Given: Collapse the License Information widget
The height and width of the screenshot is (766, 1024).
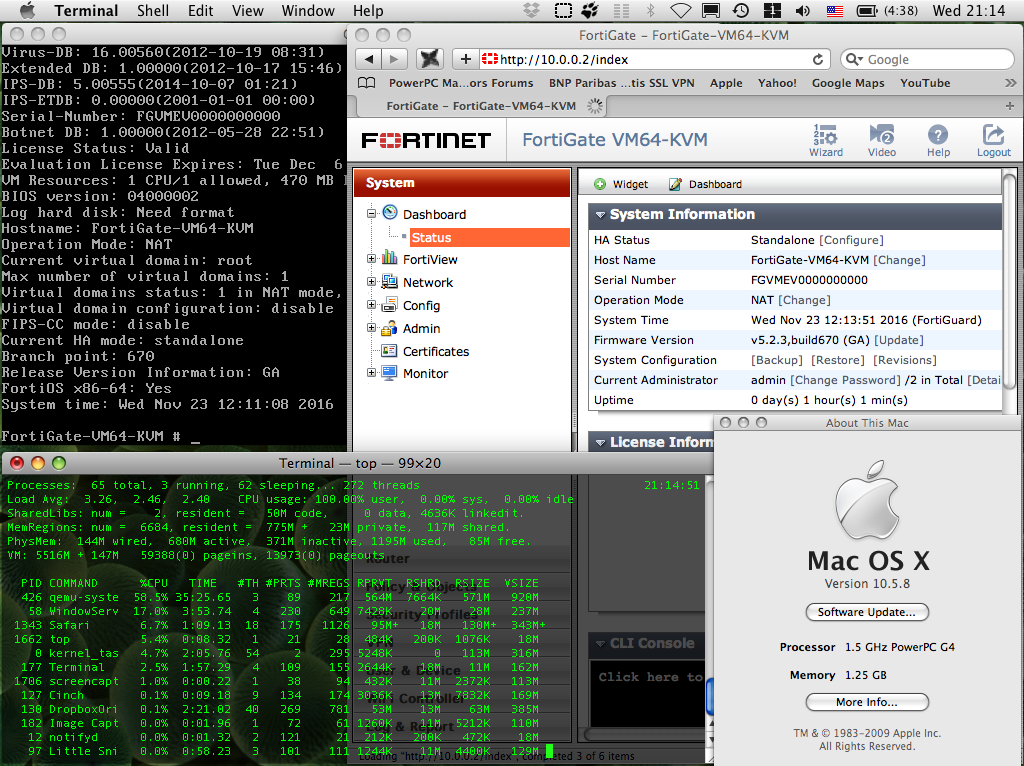Looking at the screenshot, I should (600, 443).
